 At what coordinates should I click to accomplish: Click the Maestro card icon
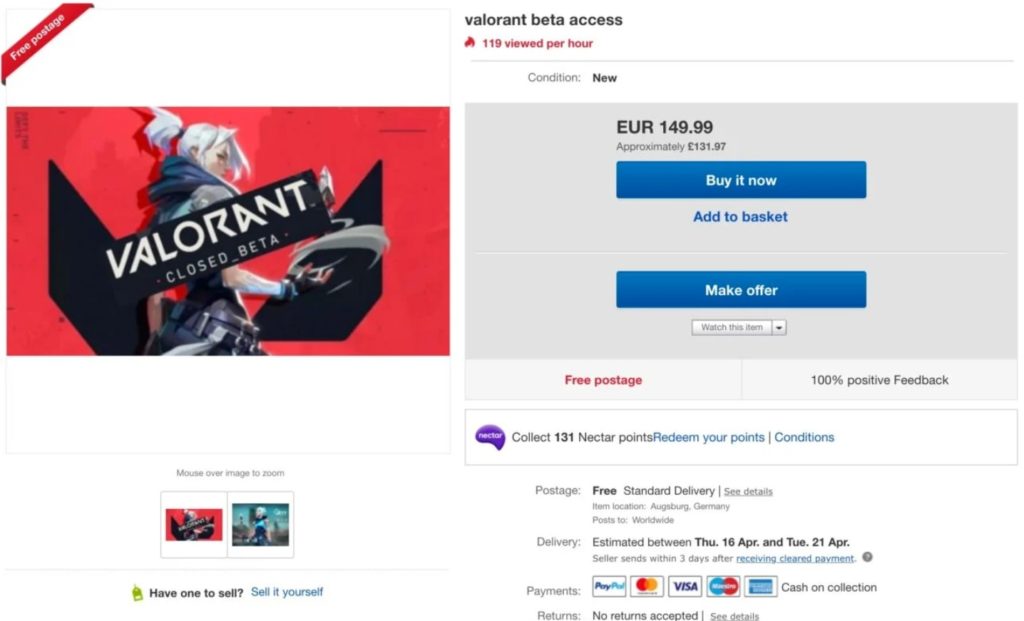(722, 587)
